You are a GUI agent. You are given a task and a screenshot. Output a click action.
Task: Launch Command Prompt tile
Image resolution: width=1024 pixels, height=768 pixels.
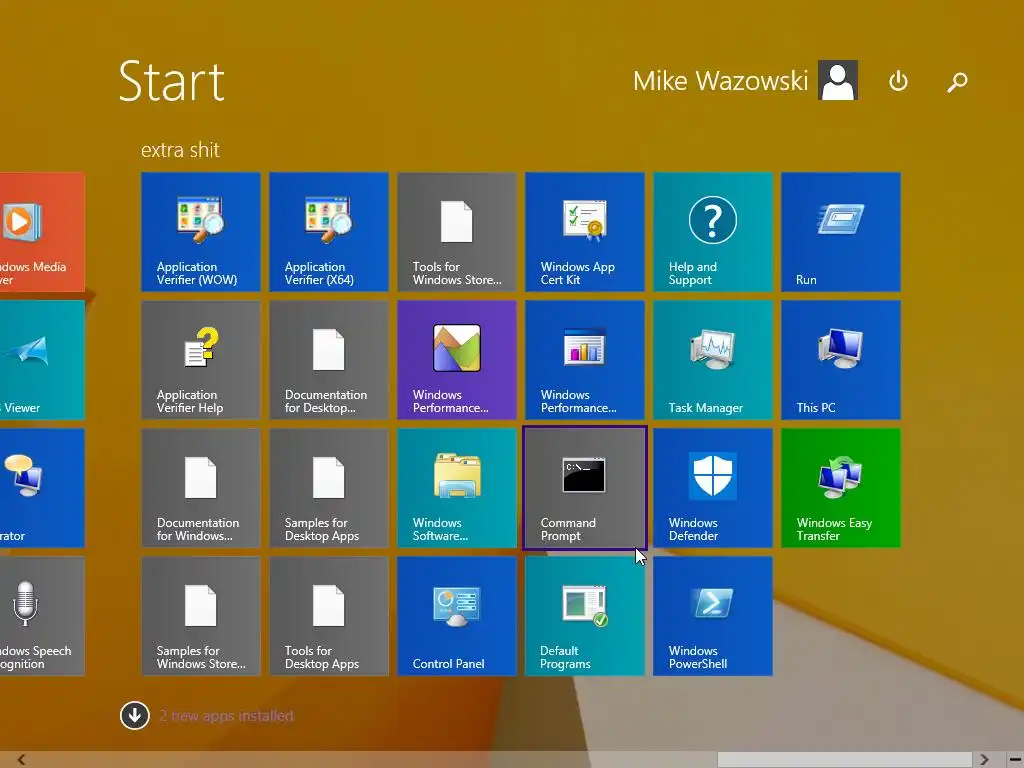click(584, 488)
